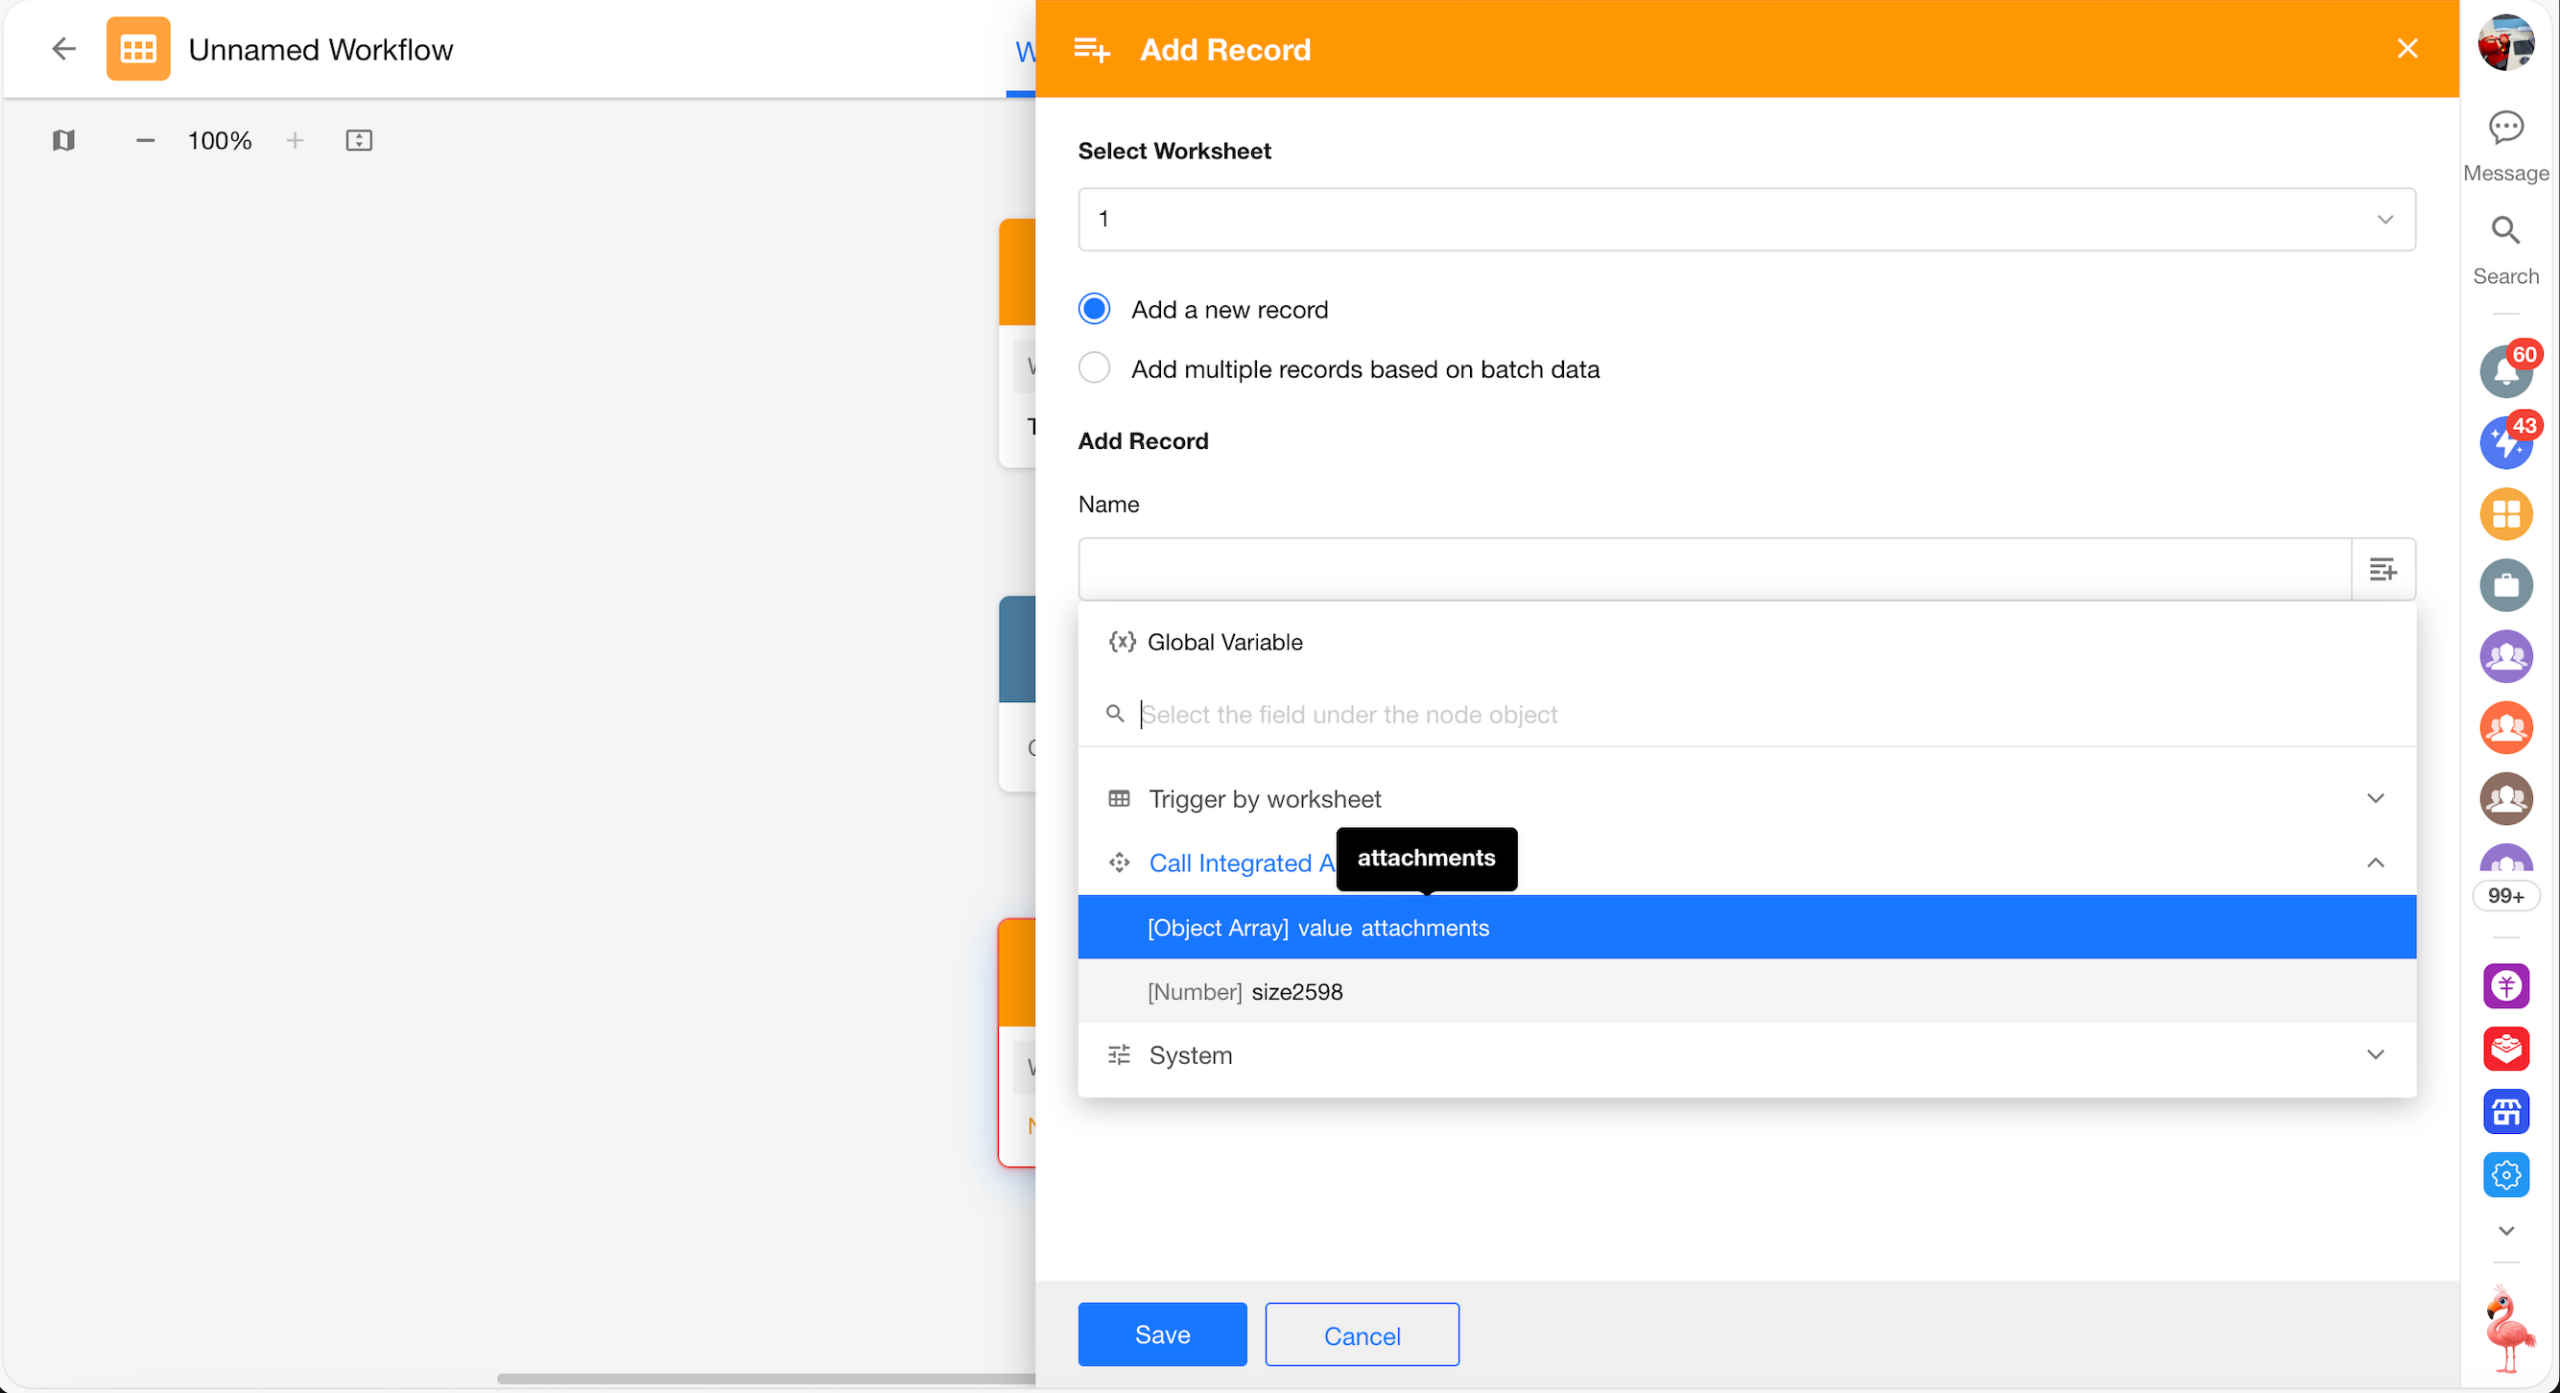The image size is (2560, 1393).
Task: Click the field insert icon beside Name
Action: coord(2382,569)
